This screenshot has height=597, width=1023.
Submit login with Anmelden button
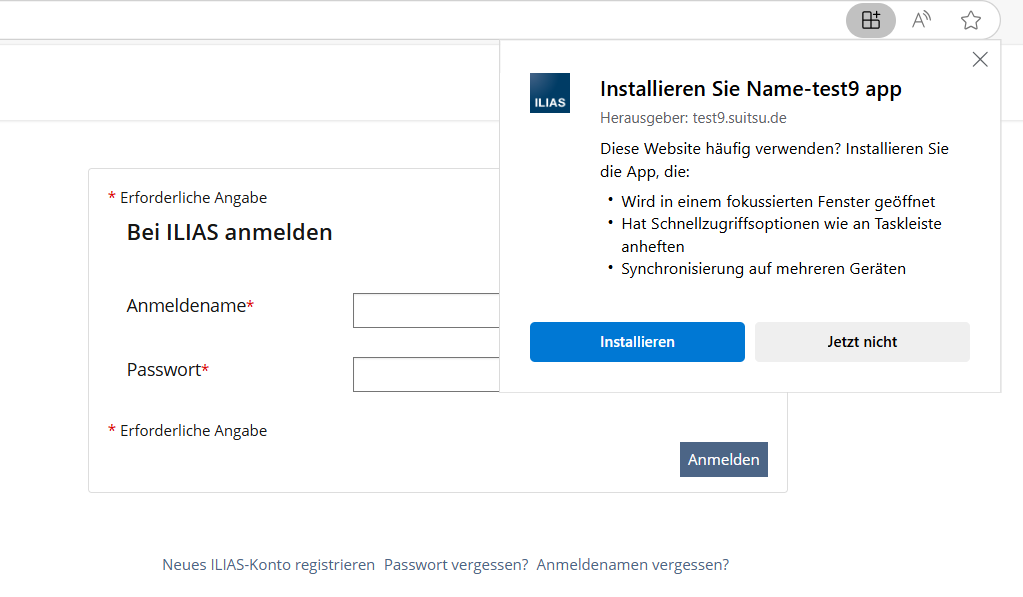724,460
